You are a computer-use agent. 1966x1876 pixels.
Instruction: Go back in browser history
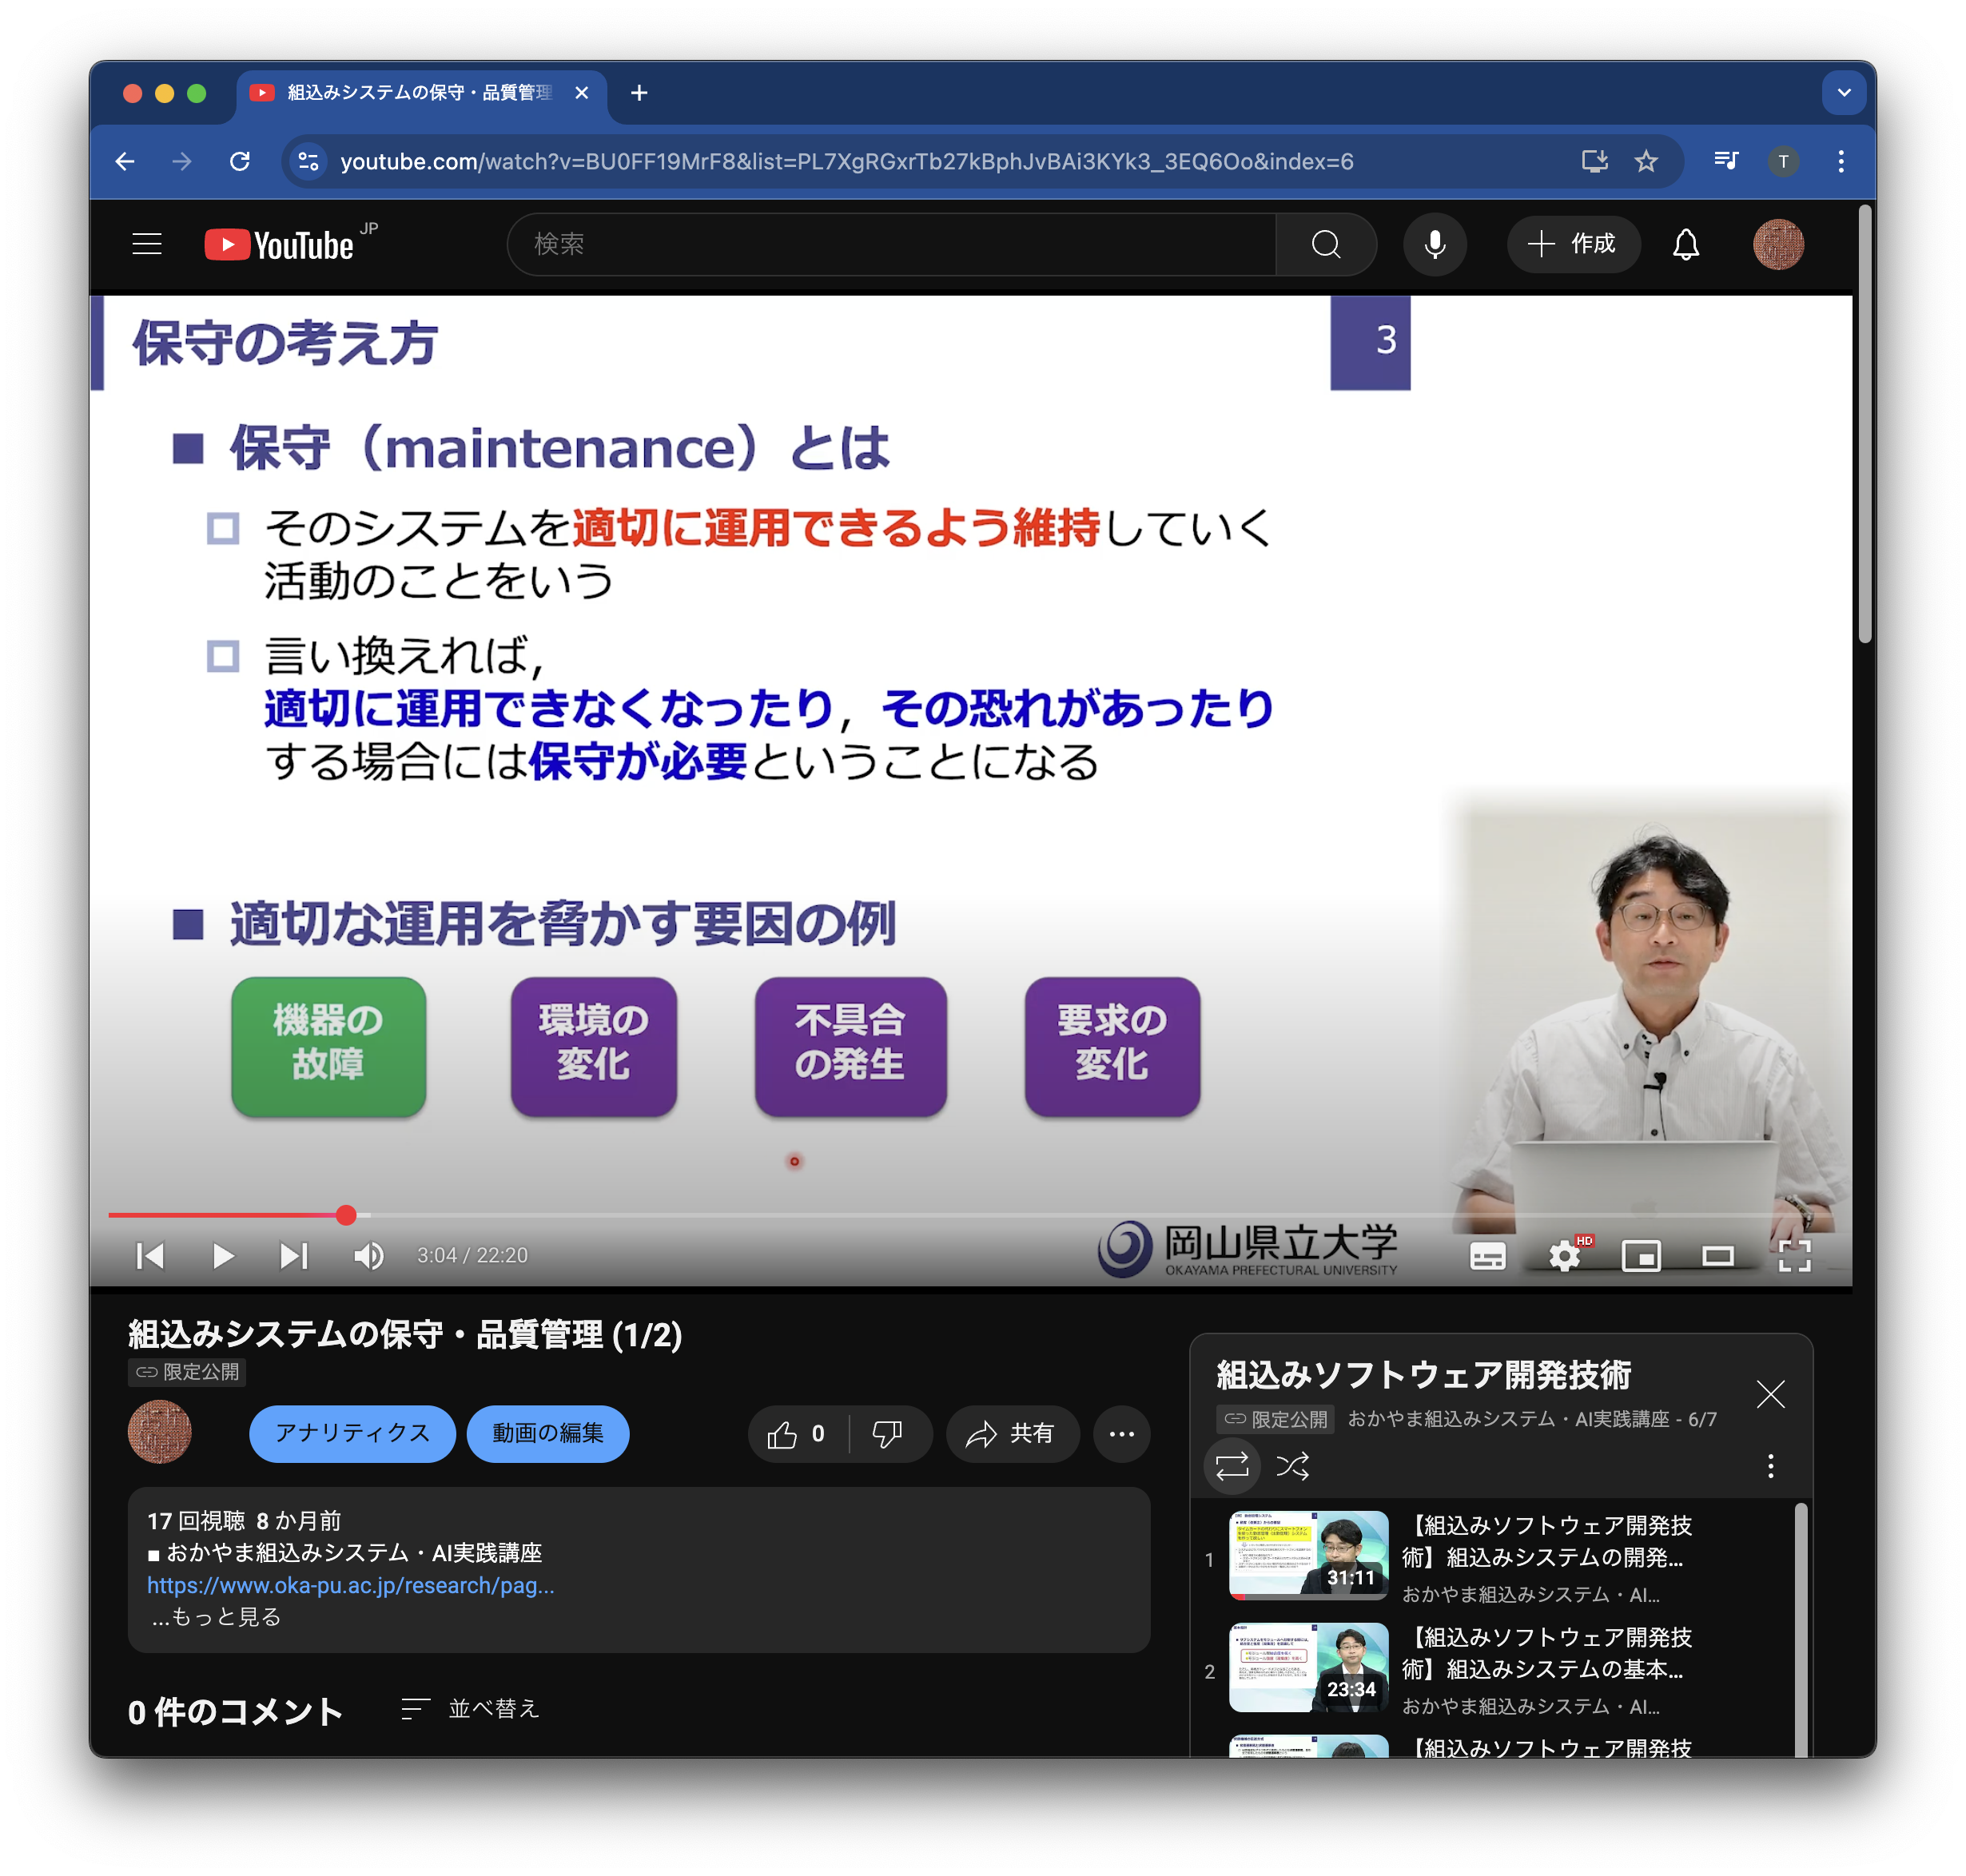(125, 161)
